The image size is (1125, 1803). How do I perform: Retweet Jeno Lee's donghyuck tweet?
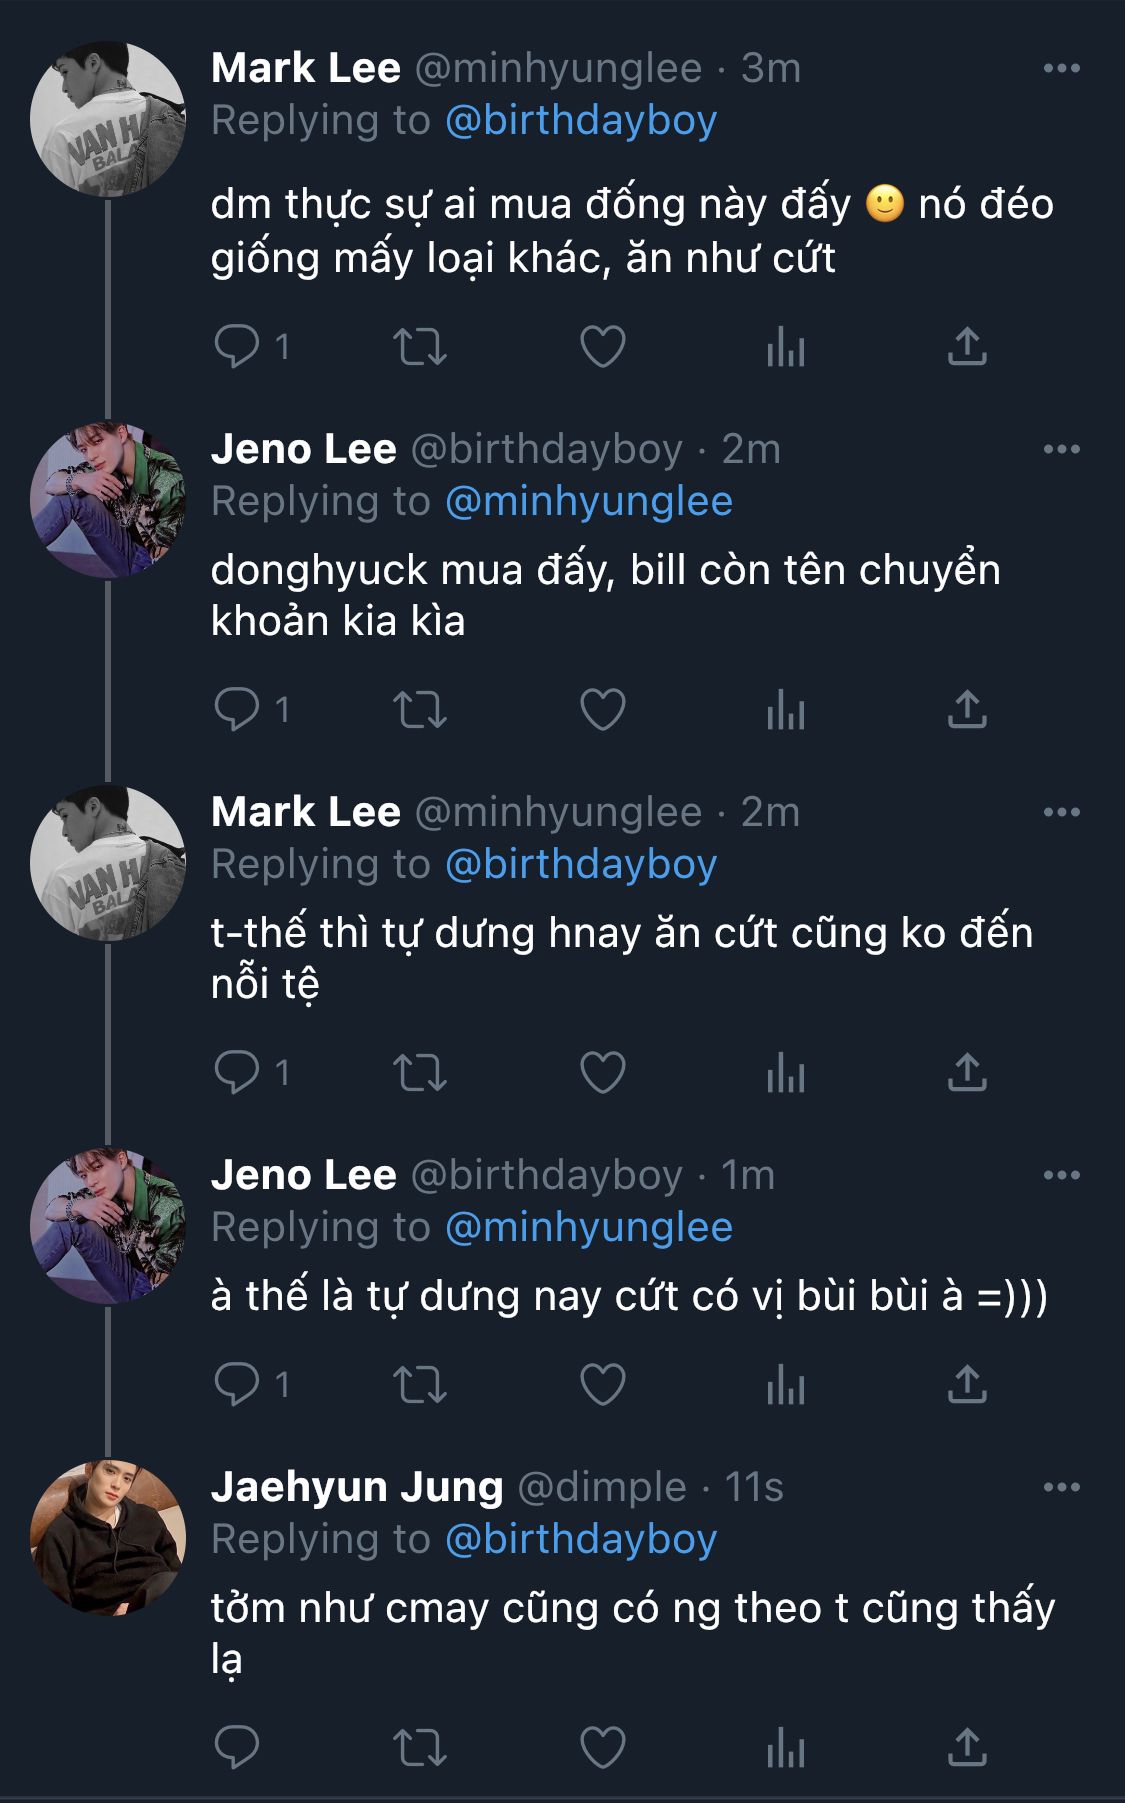tap(419, 710)
